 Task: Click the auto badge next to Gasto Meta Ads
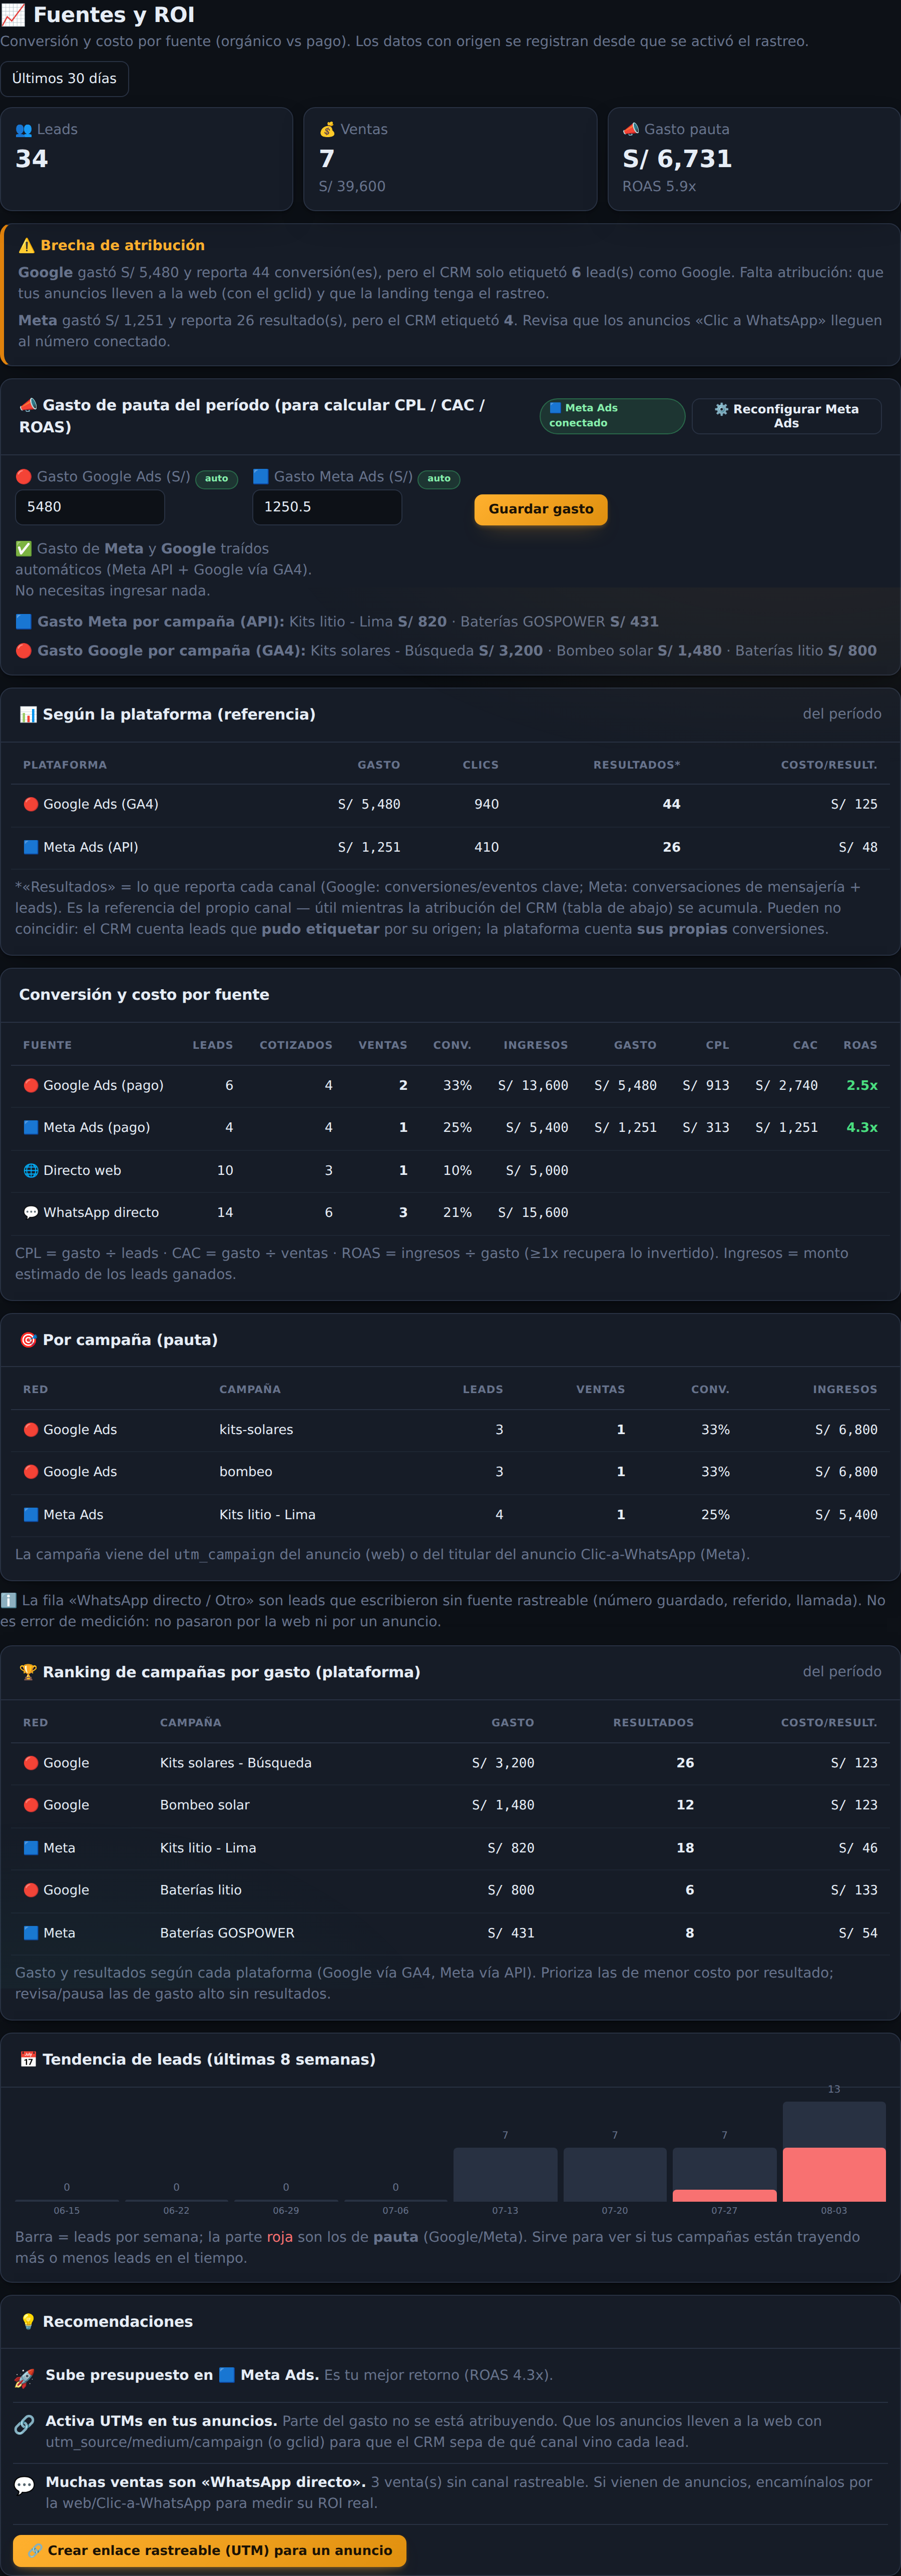click(439, 479)
